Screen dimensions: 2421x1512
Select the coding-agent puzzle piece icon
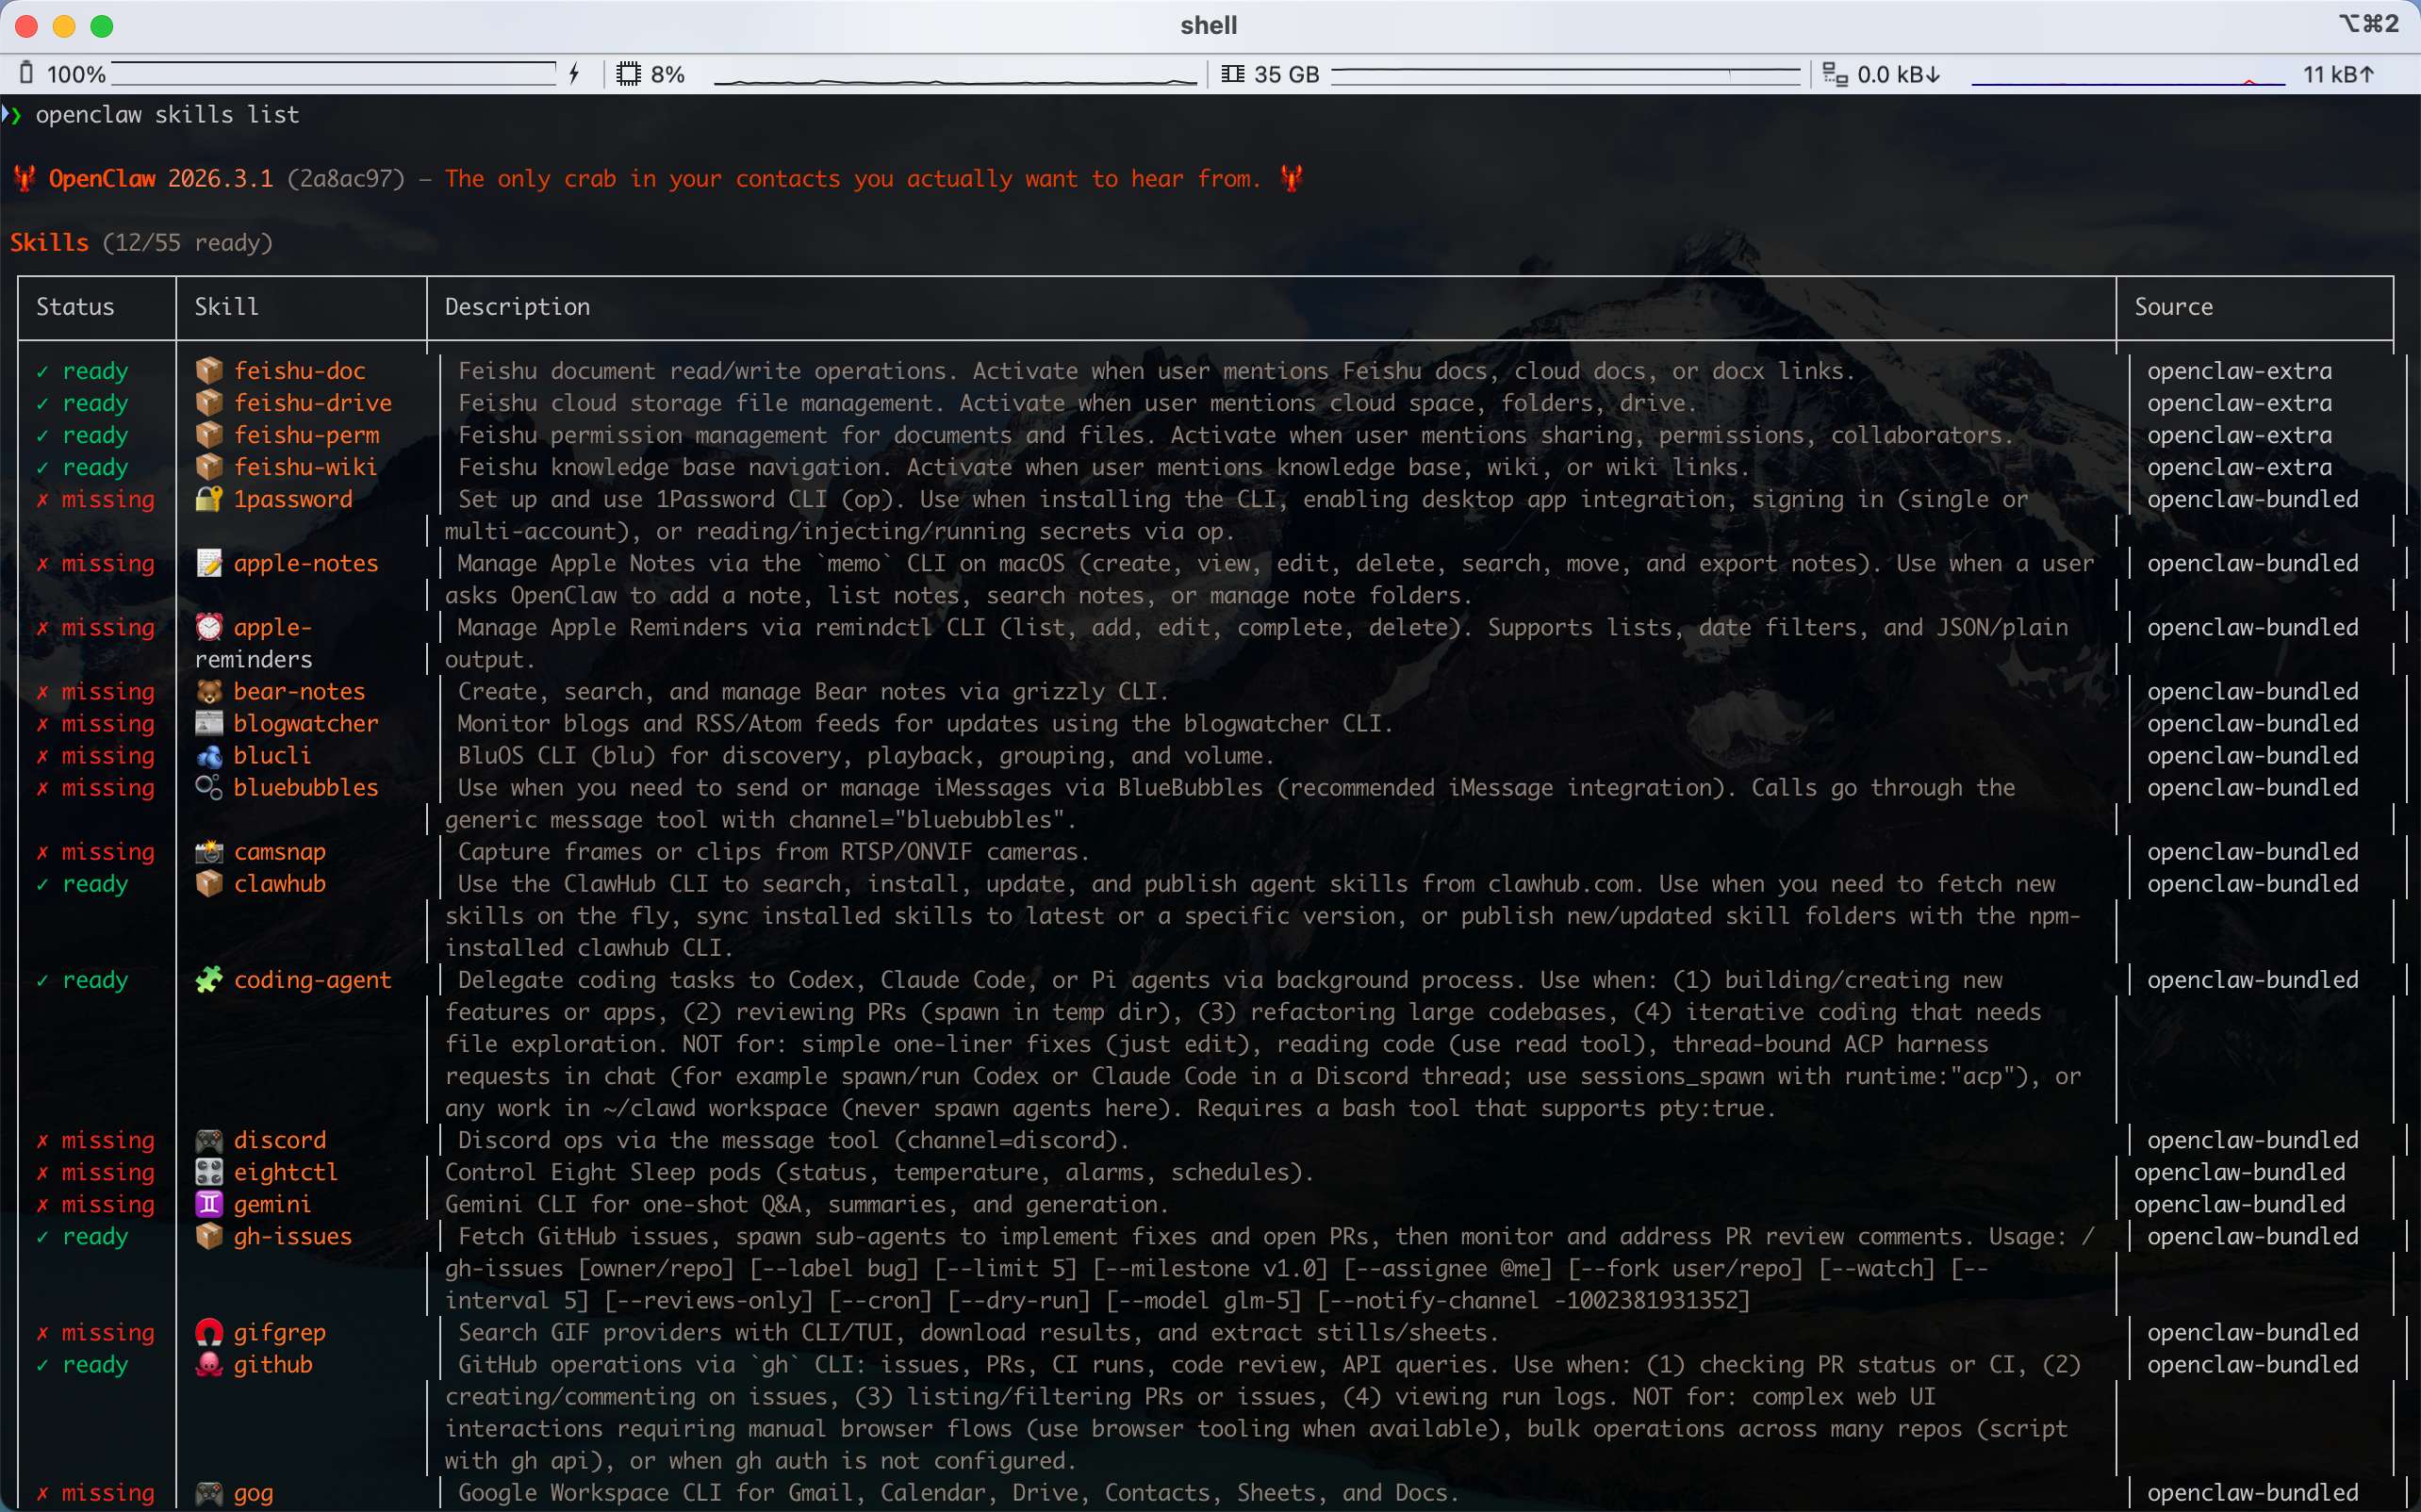[209, 980]
